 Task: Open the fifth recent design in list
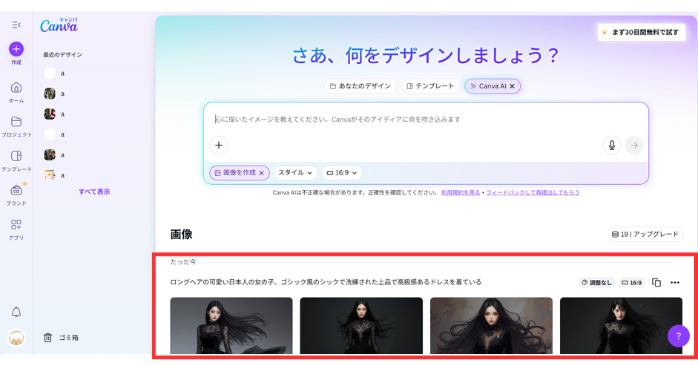(54, 155)
